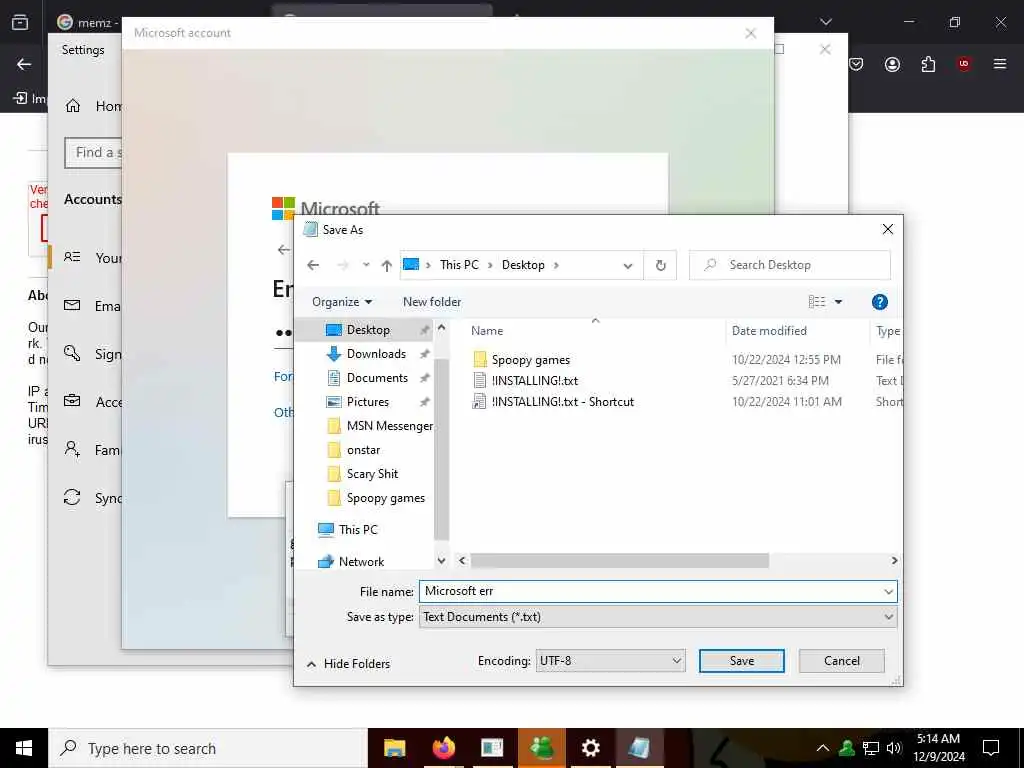Image resolution: width=1024 pixels, height=768 pixels.
Task: Open Firefox View tab icon
Action: [x=20, y=22]
